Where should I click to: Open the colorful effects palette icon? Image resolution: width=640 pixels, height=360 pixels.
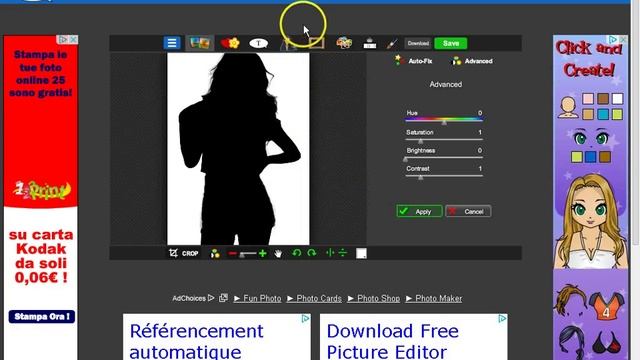[x=344, y=43]
